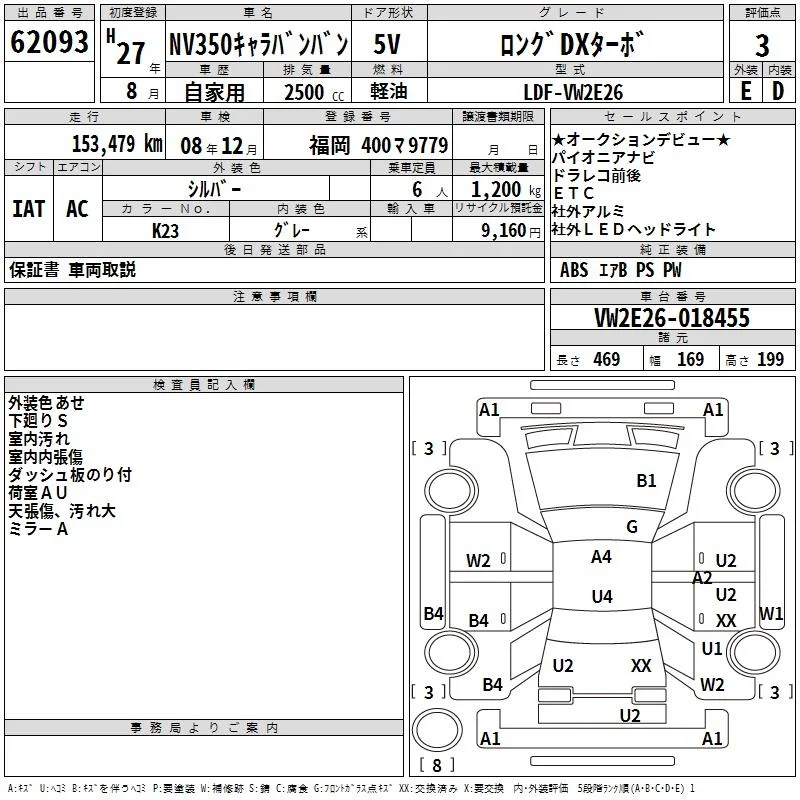Click the height value 199
Viewport: 800px width, 800px height.
(x=770, y=359)
